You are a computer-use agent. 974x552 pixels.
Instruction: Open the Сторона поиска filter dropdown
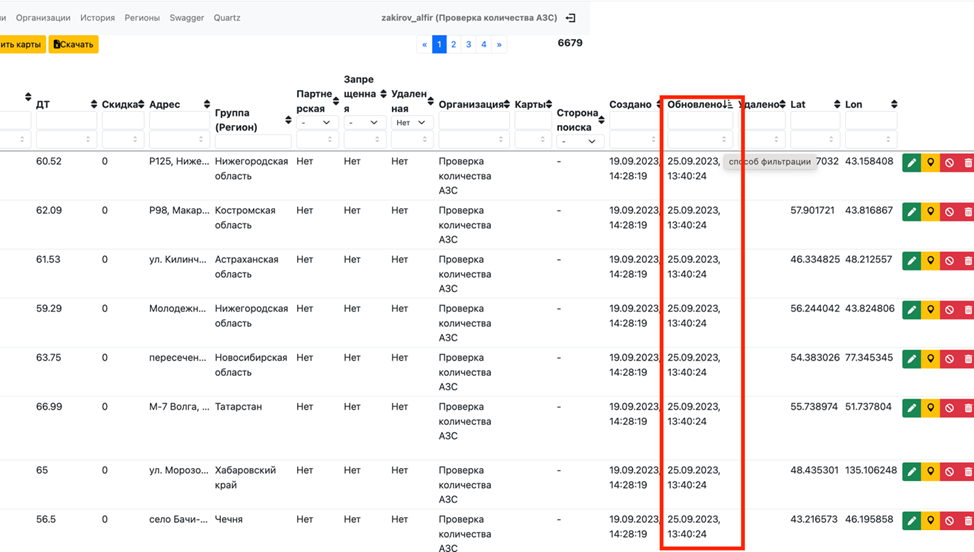(x=578, y=142)
